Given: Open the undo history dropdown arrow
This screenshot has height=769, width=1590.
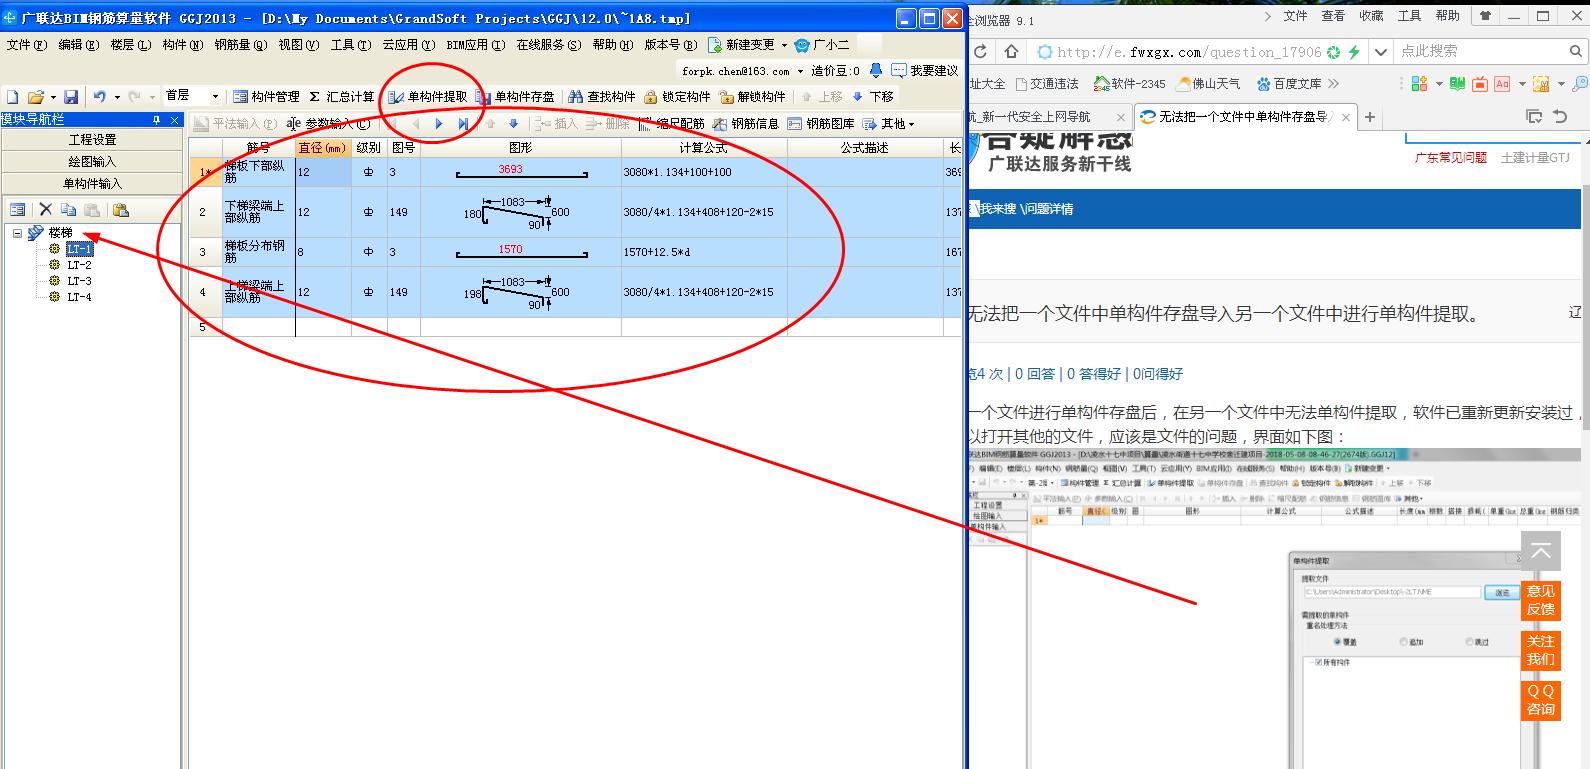Looking at the screenshot, I should [x=117, y=97].
